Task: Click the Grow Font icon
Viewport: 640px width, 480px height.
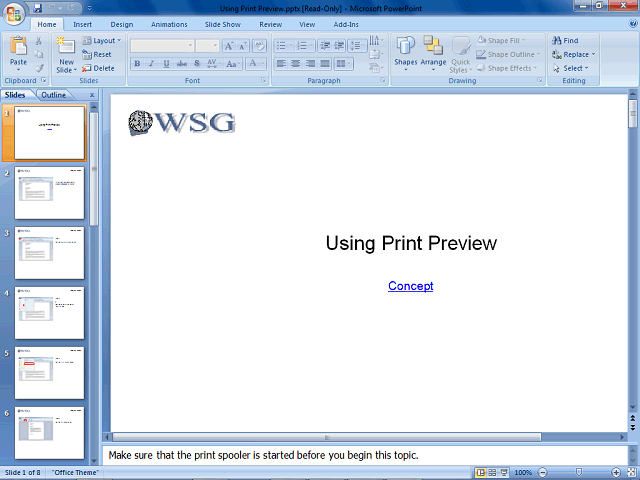Action: [x=229, y=46]
